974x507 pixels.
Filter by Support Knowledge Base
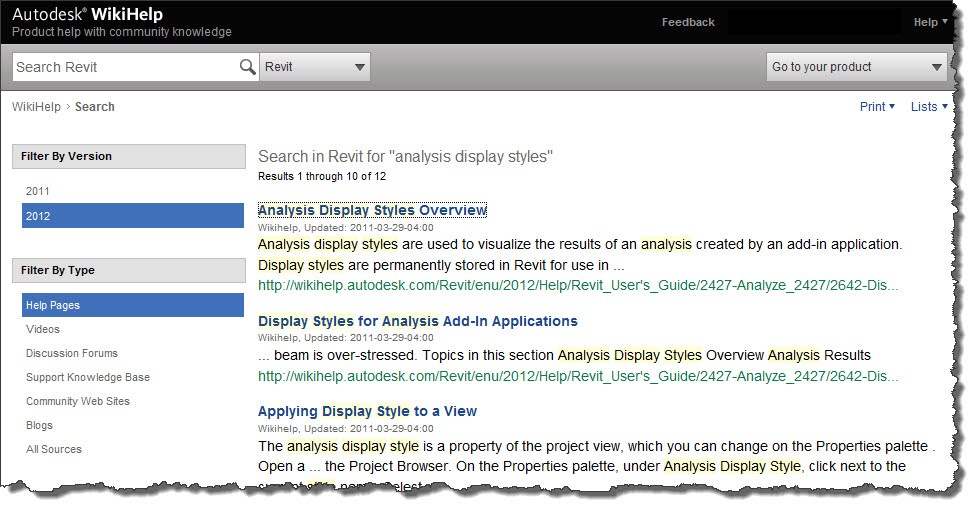[88, 377]
